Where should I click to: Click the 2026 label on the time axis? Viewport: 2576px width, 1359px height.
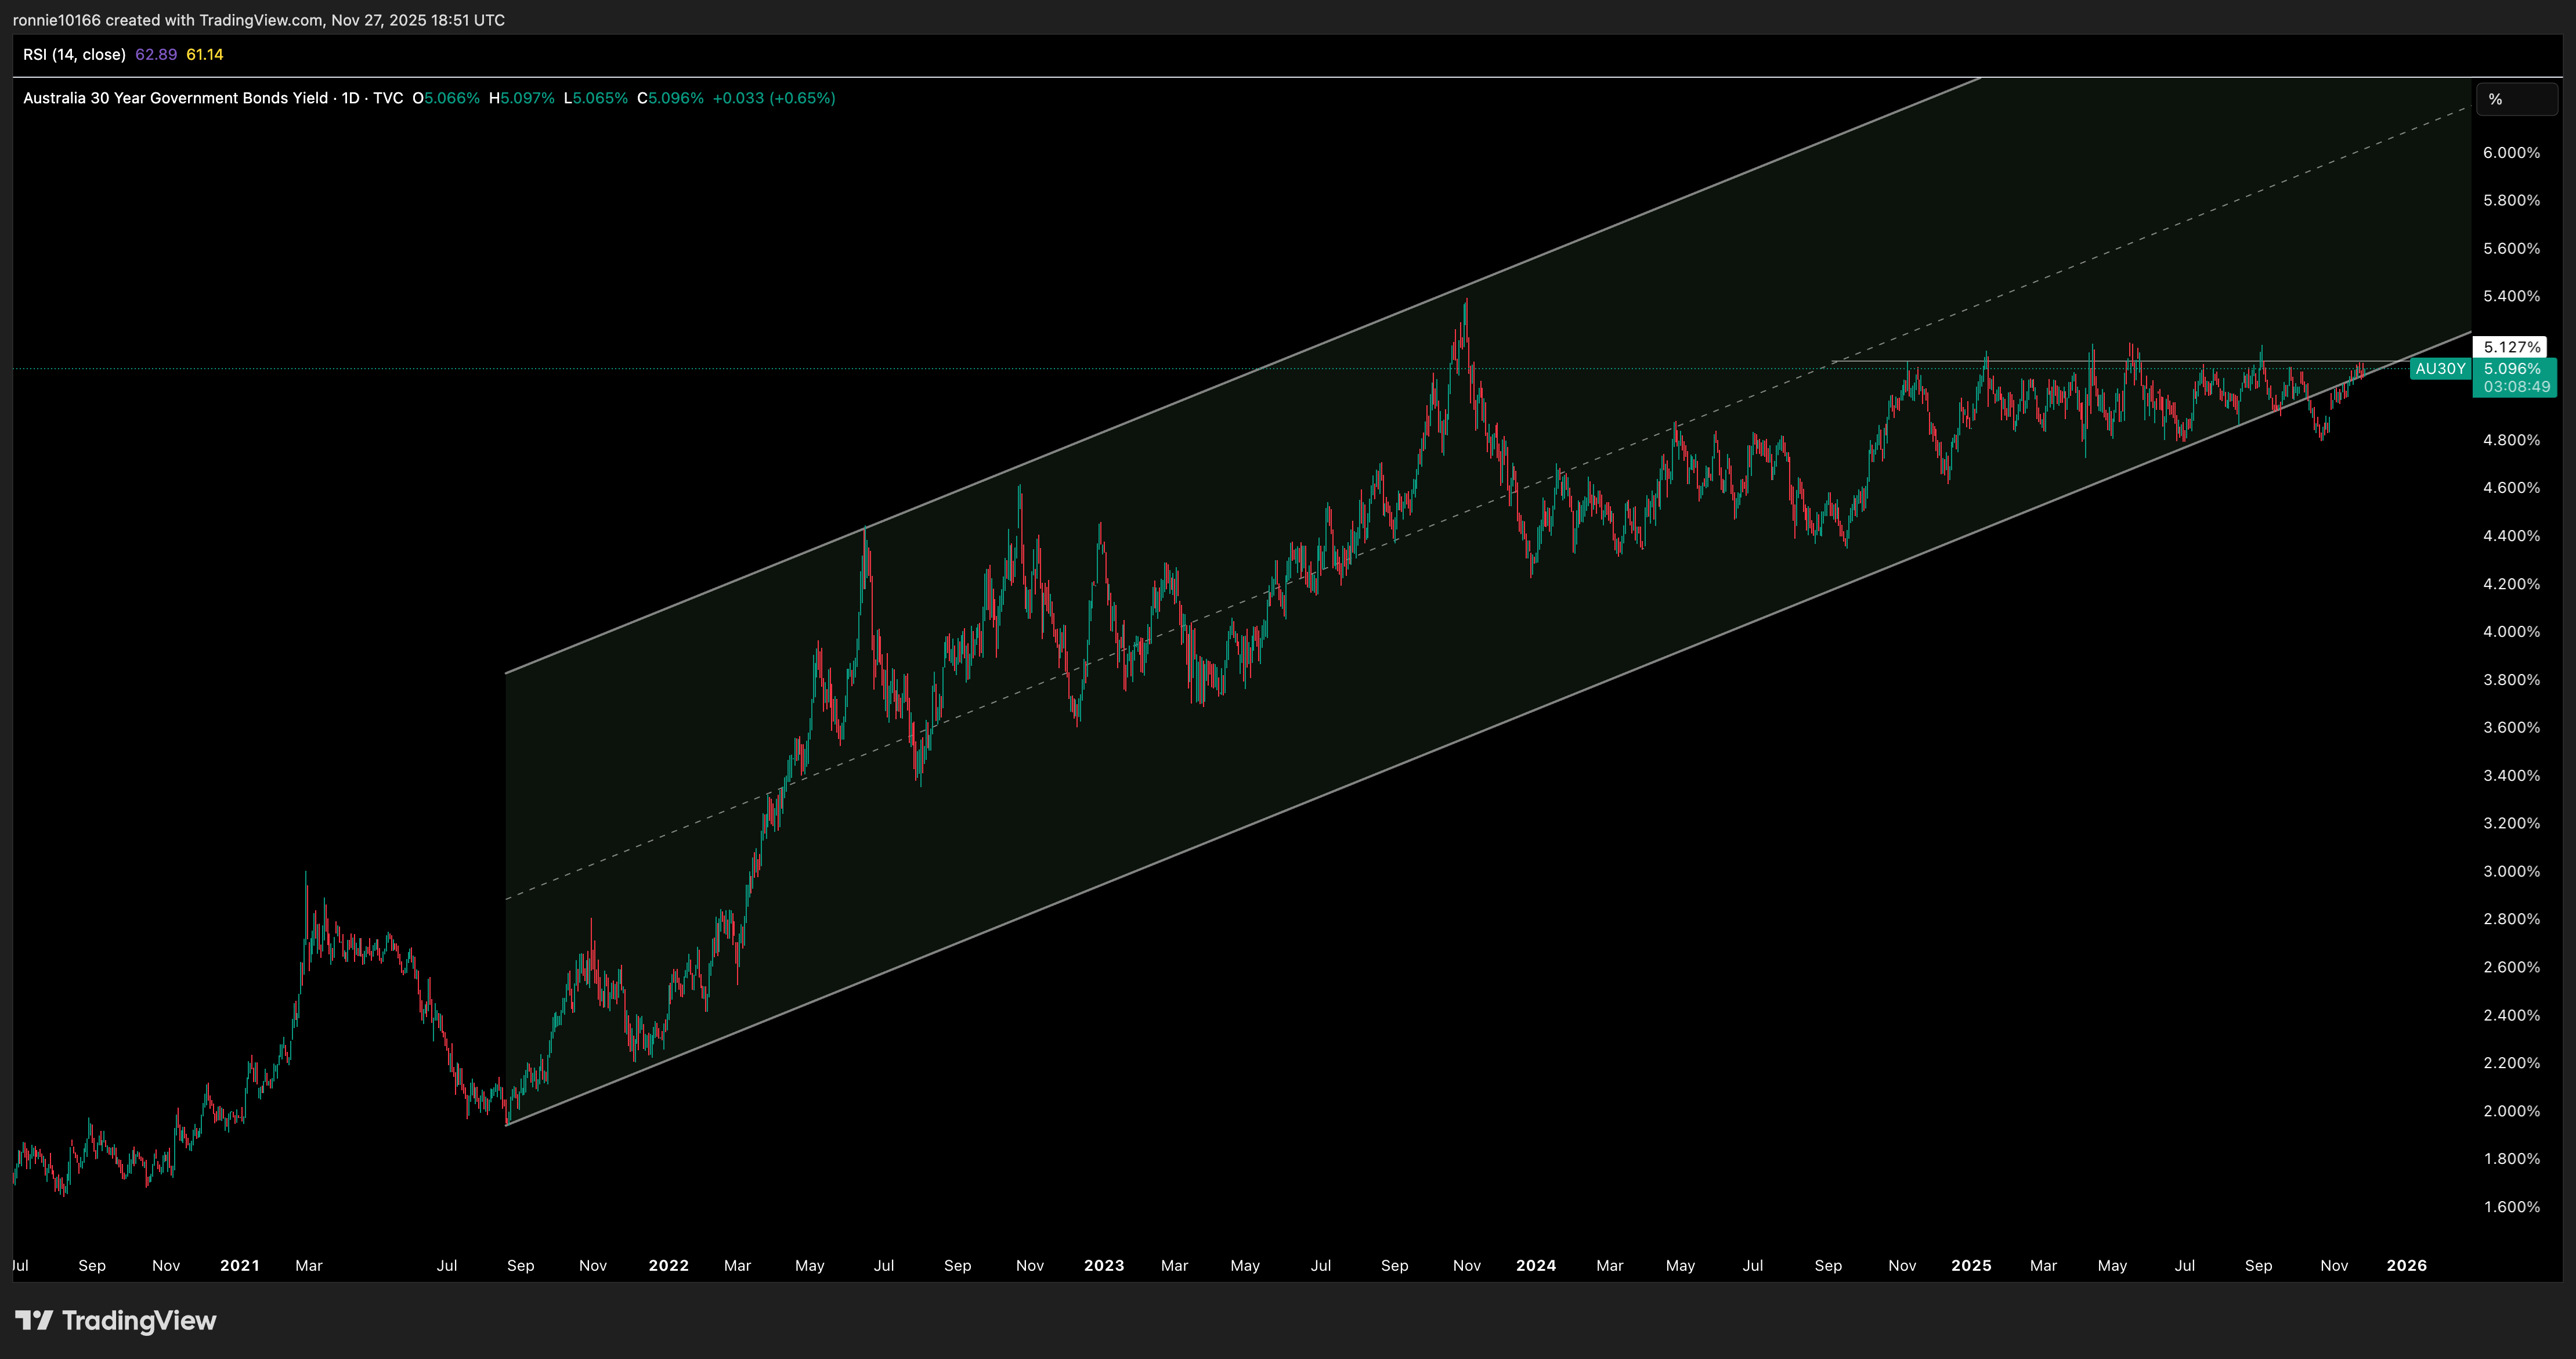click(2407, 1265)
